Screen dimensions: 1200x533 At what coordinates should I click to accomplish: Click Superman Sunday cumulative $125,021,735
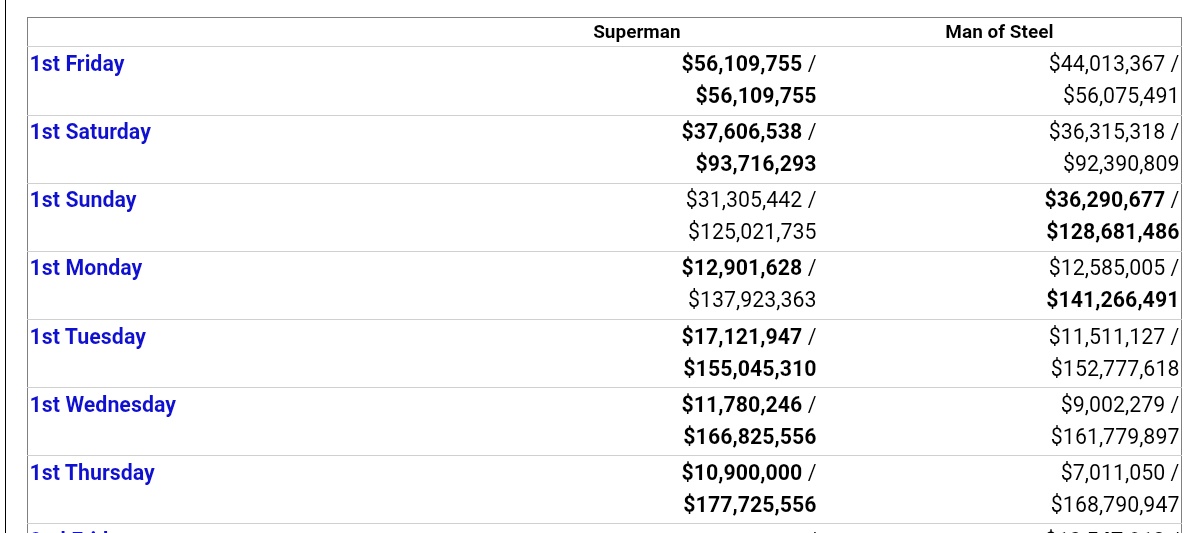(x=752, y=232)
